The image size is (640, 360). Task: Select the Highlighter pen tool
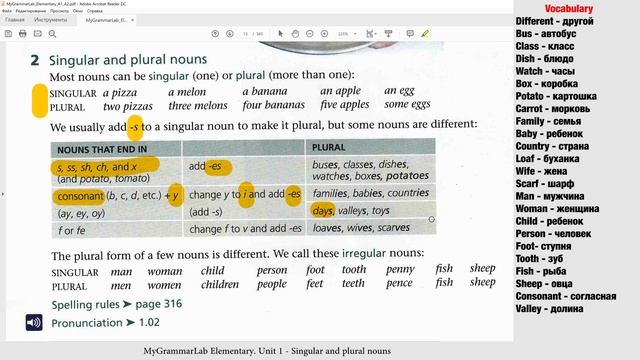point(425,34)
